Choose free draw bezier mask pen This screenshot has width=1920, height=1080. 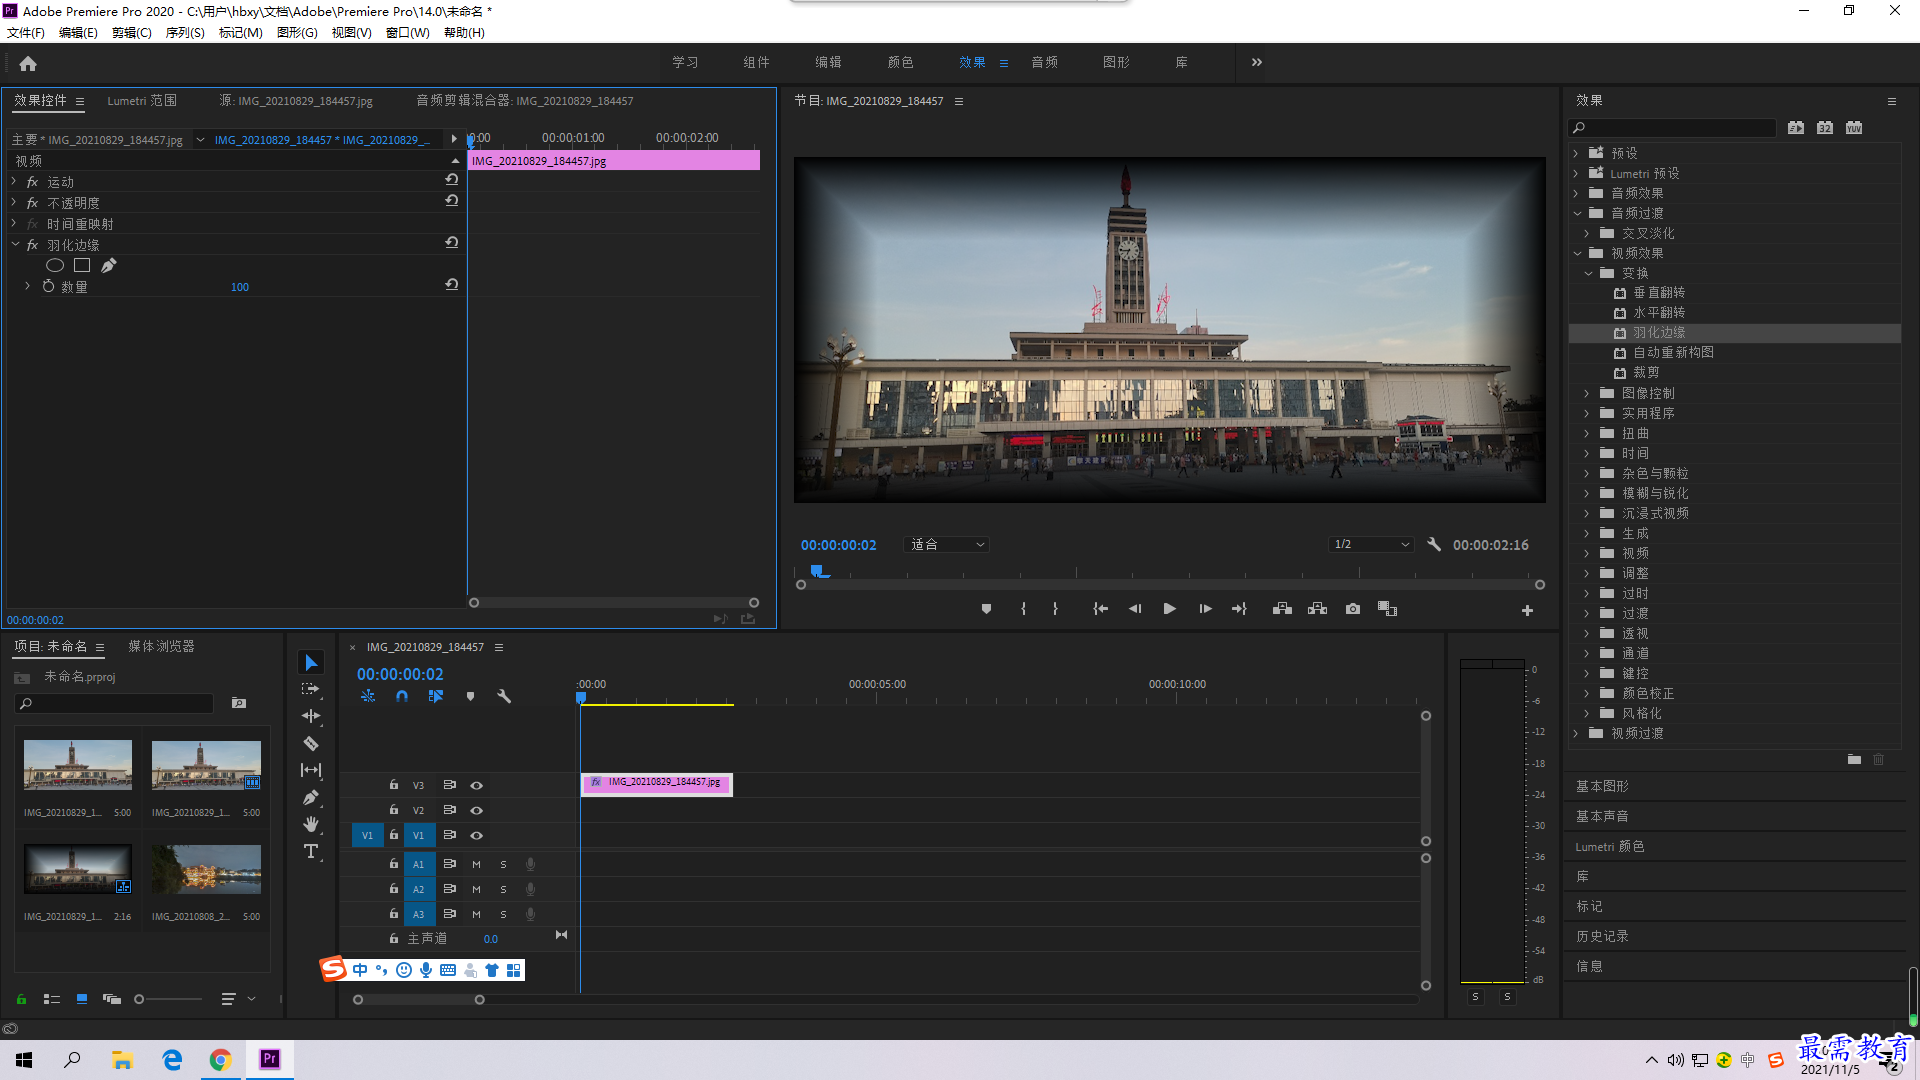coord(108,265)
